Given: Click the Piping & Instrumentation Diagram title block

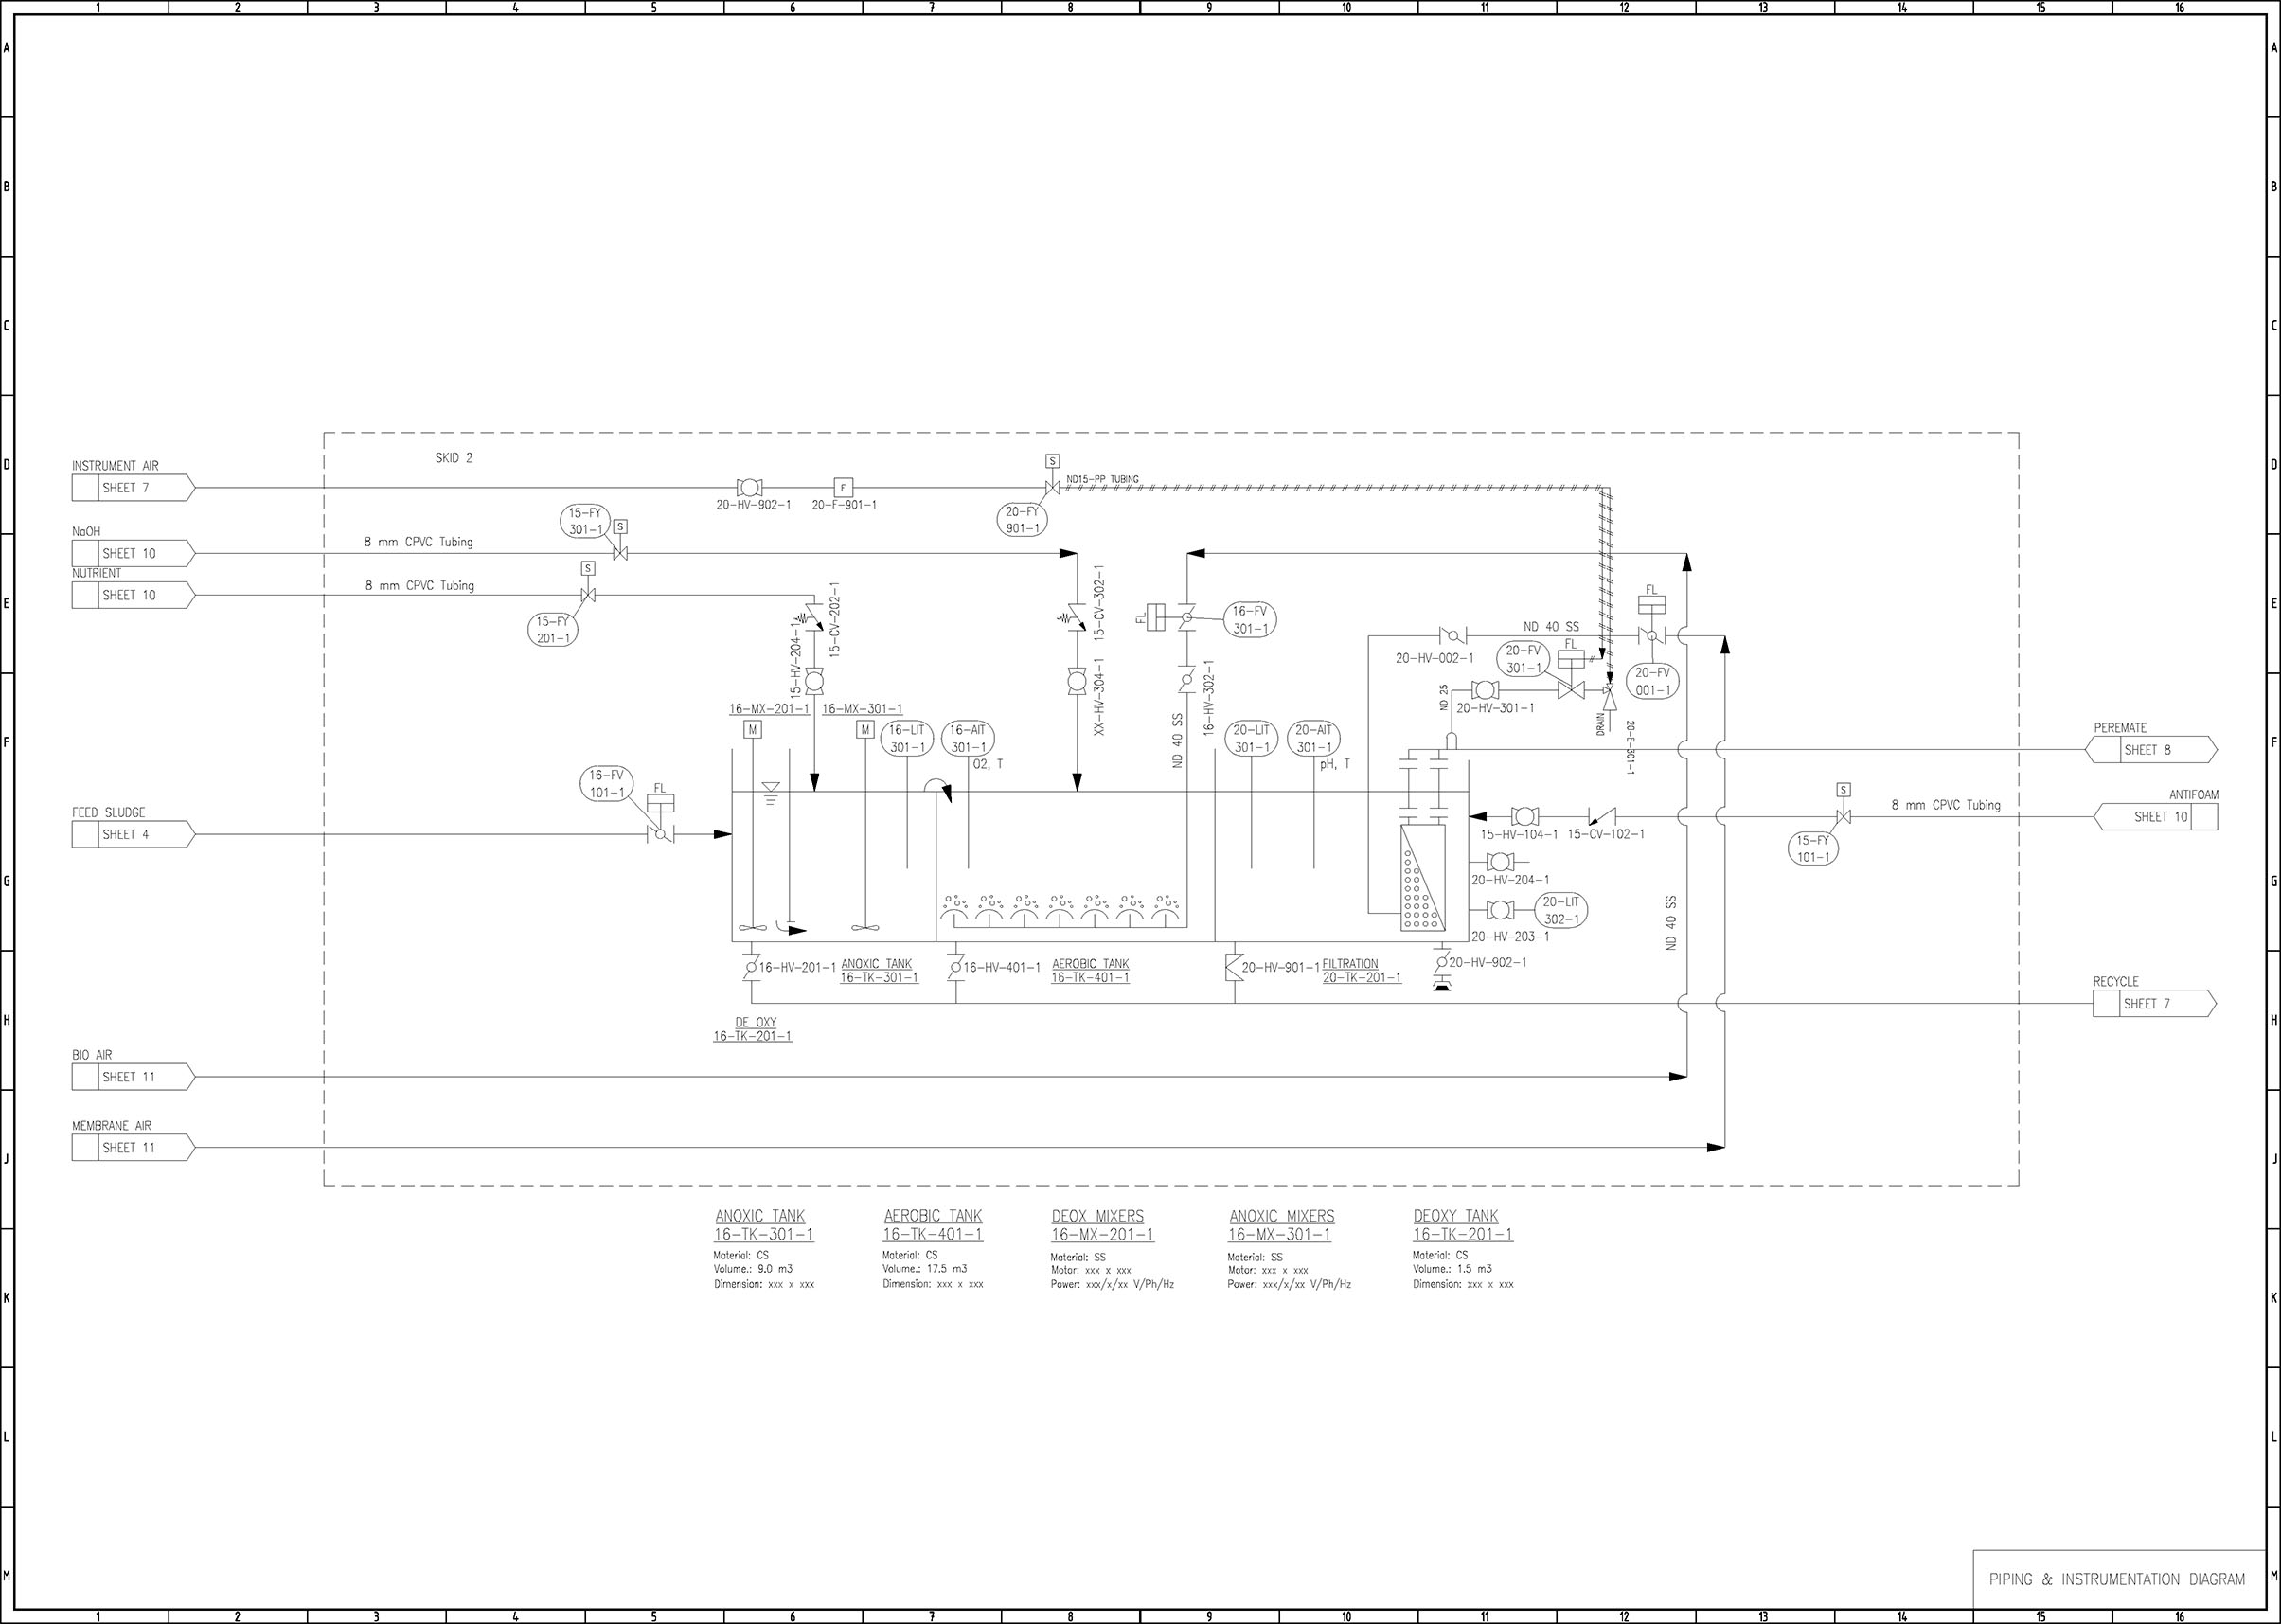Looking at the screenshot, I should tap(2117, 1579).
